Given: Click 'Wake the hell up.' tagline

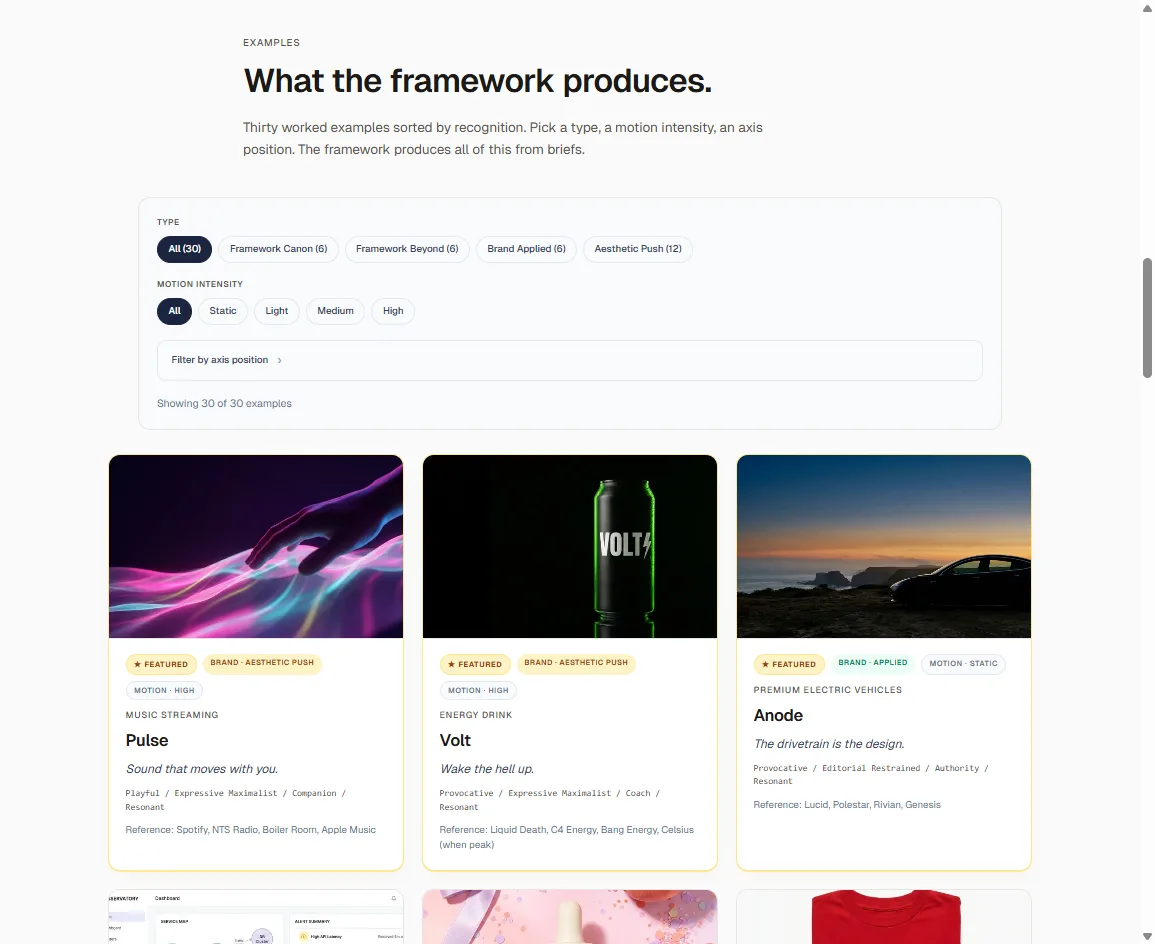Looking at the screenshot, I should pyautogui.click(x=487, y=769).
